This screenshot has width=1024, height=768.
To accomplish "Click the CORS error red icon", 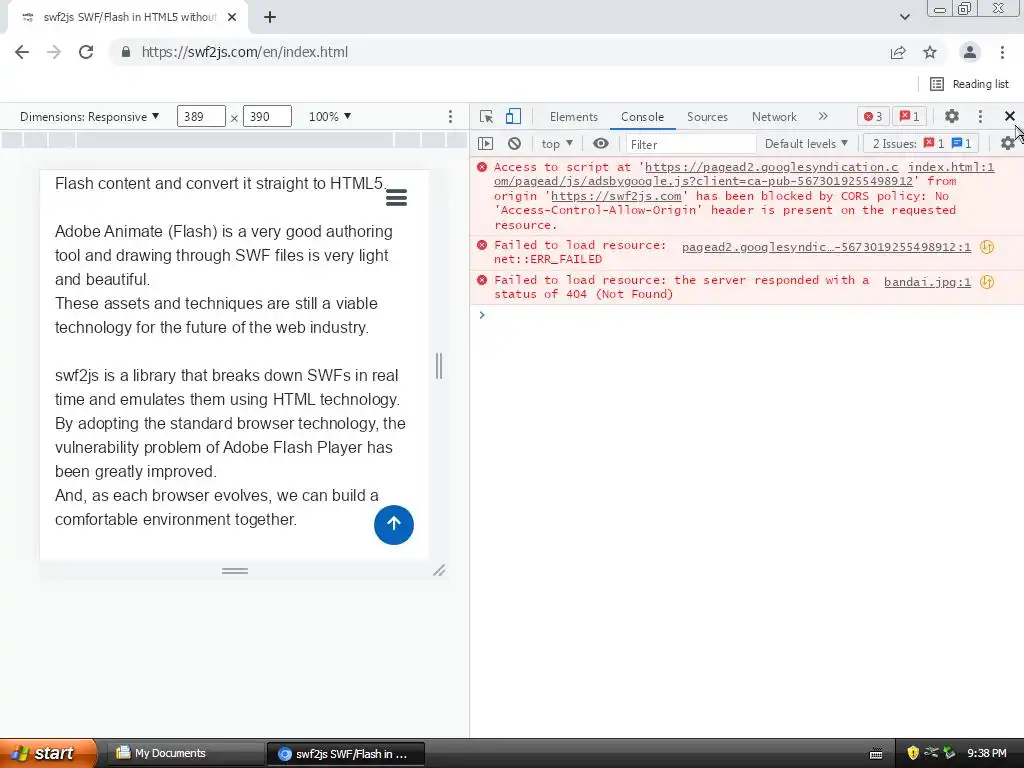I will pyautogui.click(x=482, y=167).
